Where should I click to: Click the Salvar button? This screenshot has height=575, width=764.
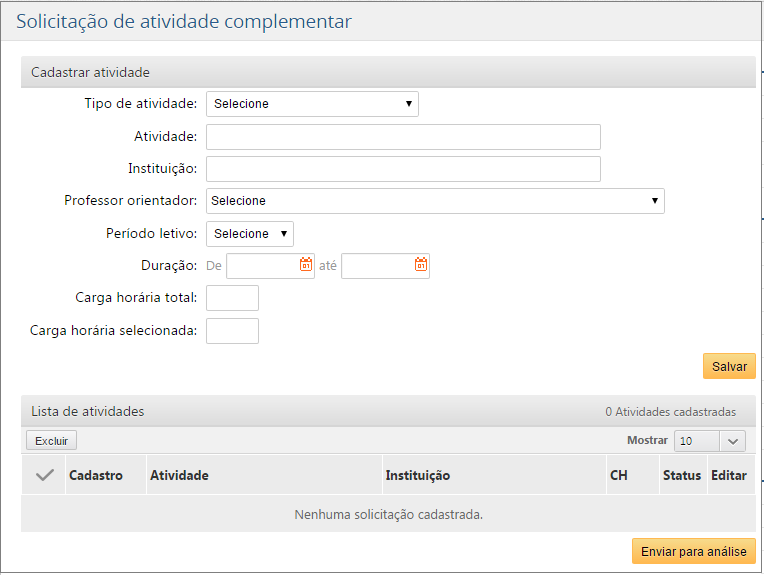[x=729, y=367]
